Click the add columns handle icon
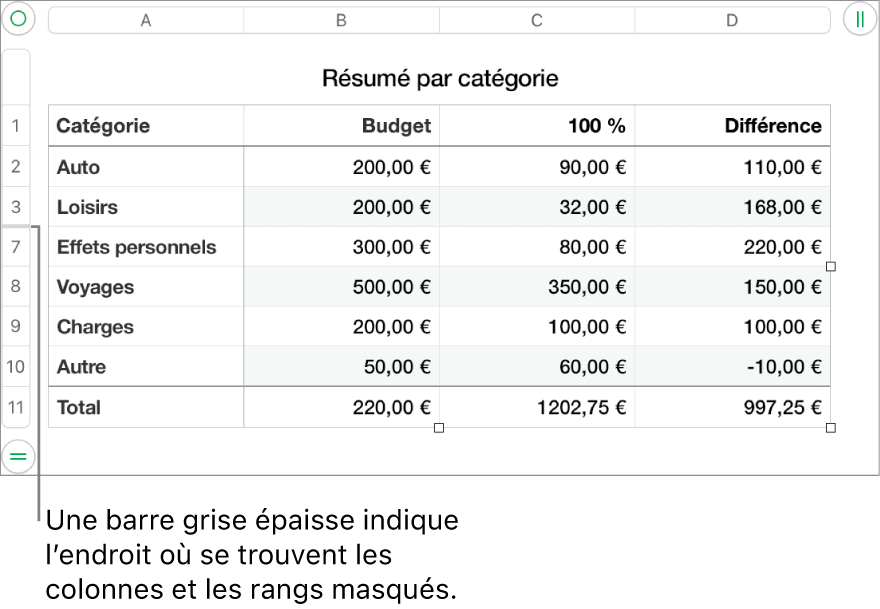 click(x=859, y=19)
